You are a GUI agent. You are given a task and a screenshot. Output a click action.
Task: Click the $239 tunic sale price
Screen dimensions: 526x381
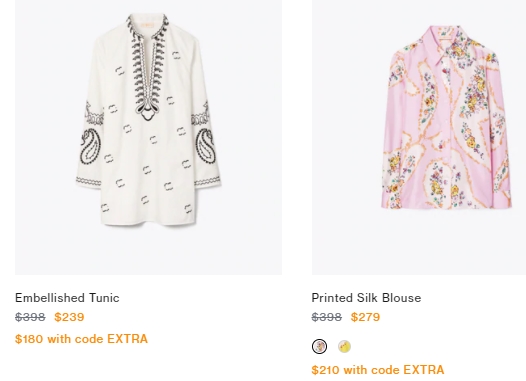pos(69,317)
